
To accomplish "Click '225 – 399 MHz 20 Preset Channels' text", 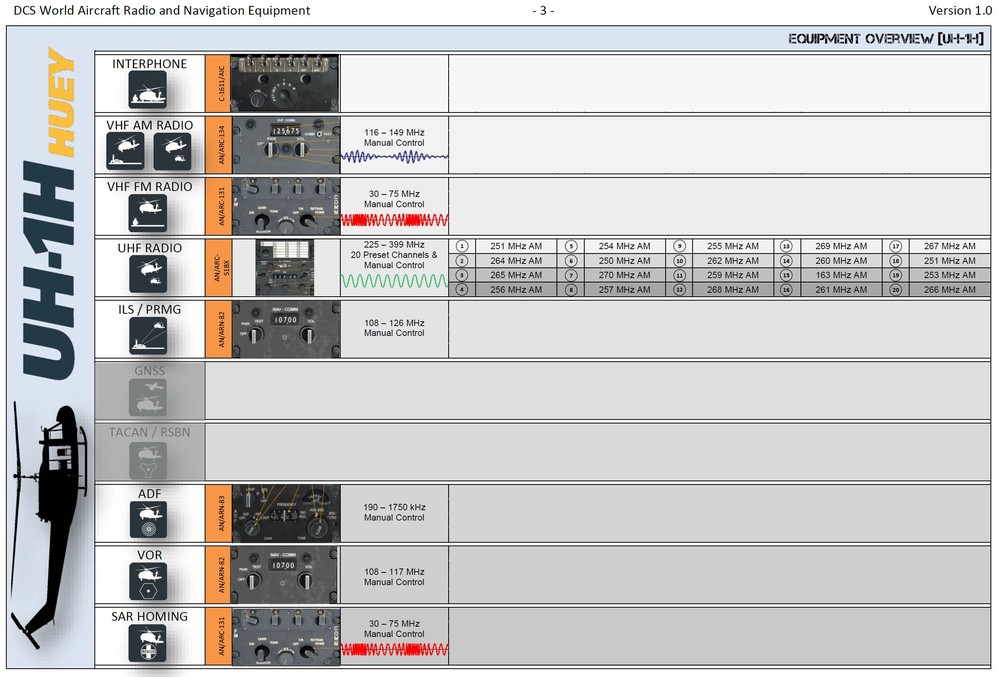I will [394, 249].
